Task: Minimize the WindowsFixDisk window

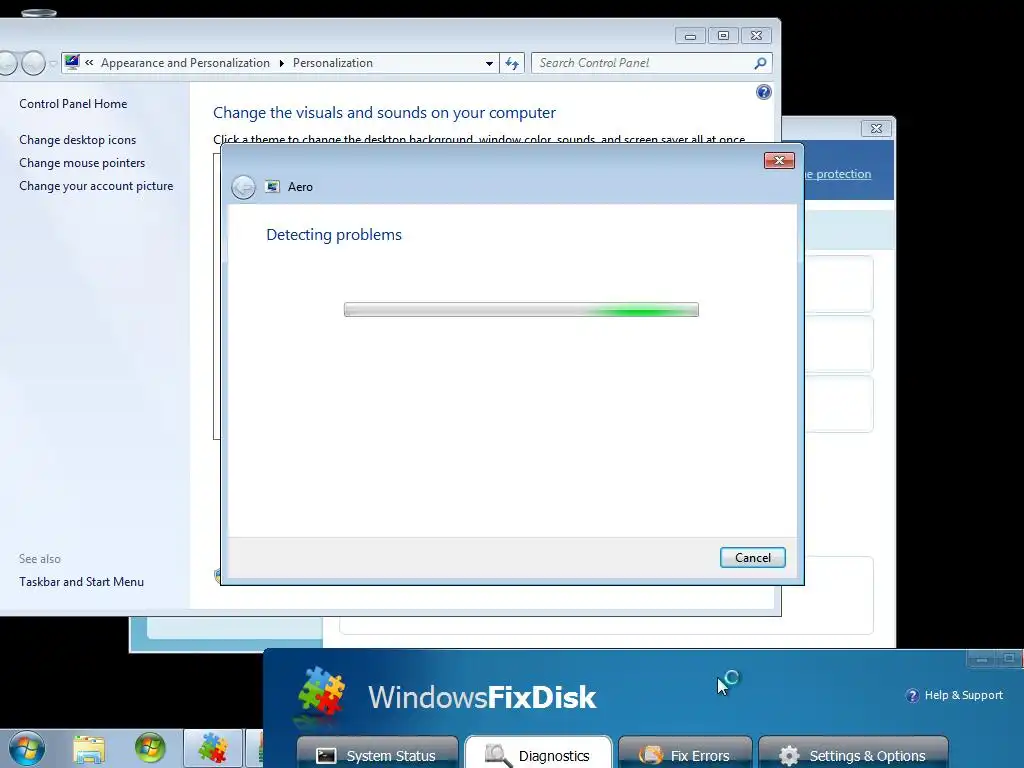Action: point(981,659)
